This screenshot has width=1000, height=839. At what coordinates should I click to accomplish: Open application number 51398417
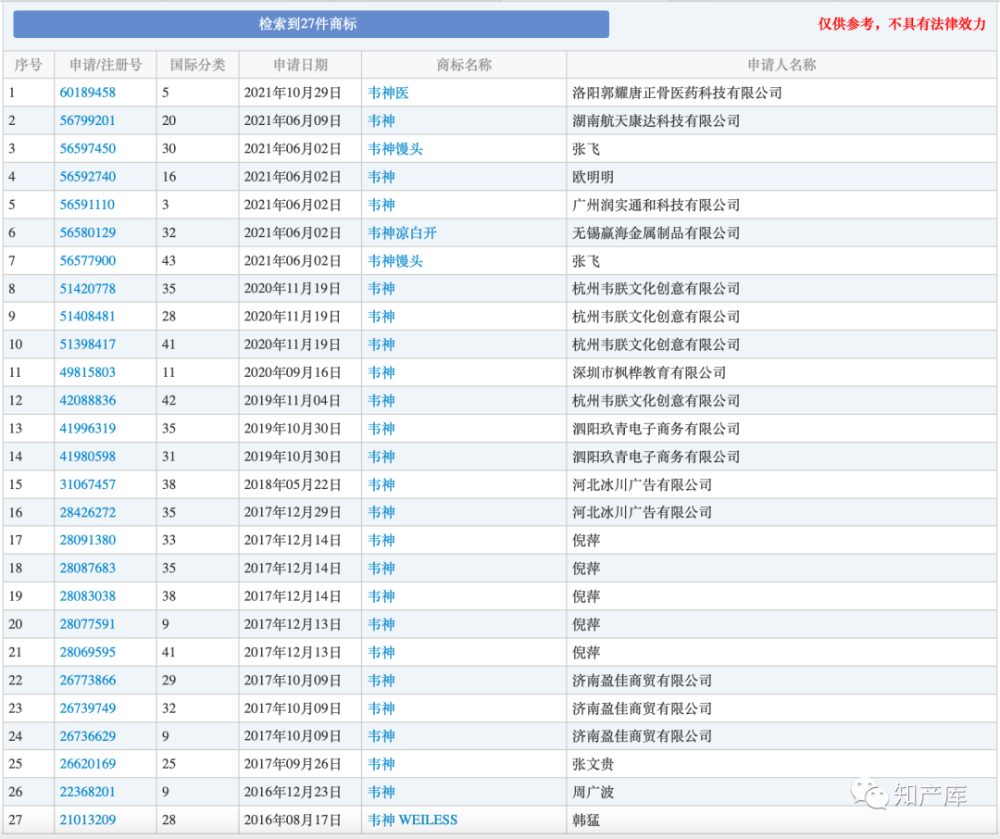point(87,345)
